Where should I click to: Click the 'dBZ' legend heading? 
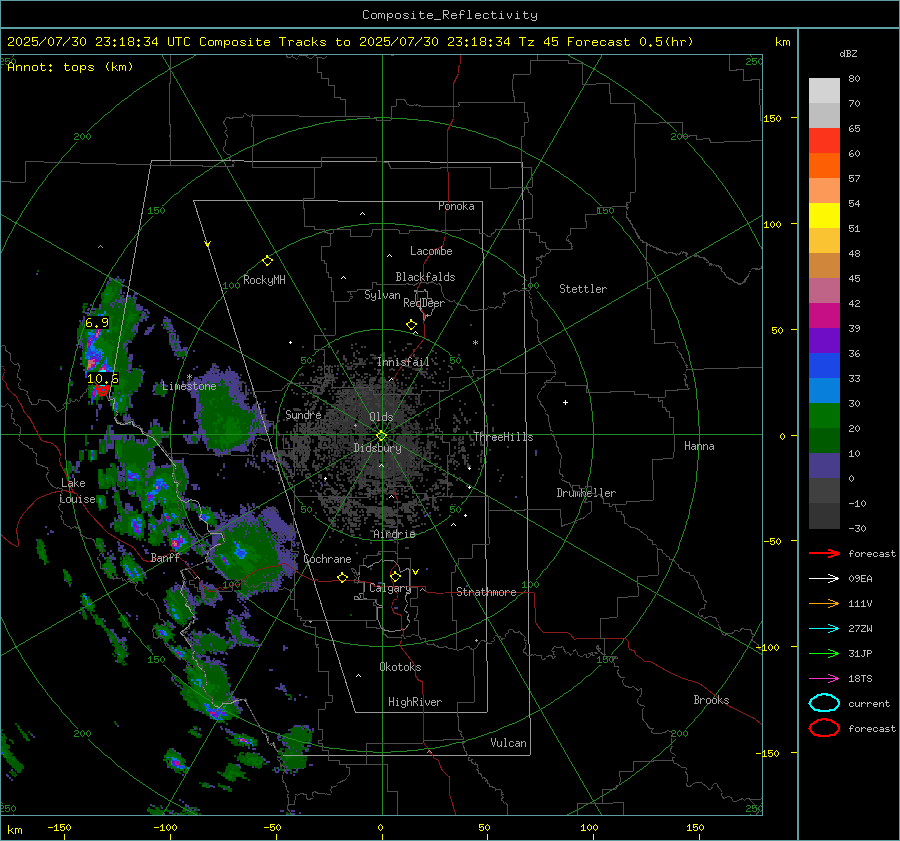click(x=848, y=53)
